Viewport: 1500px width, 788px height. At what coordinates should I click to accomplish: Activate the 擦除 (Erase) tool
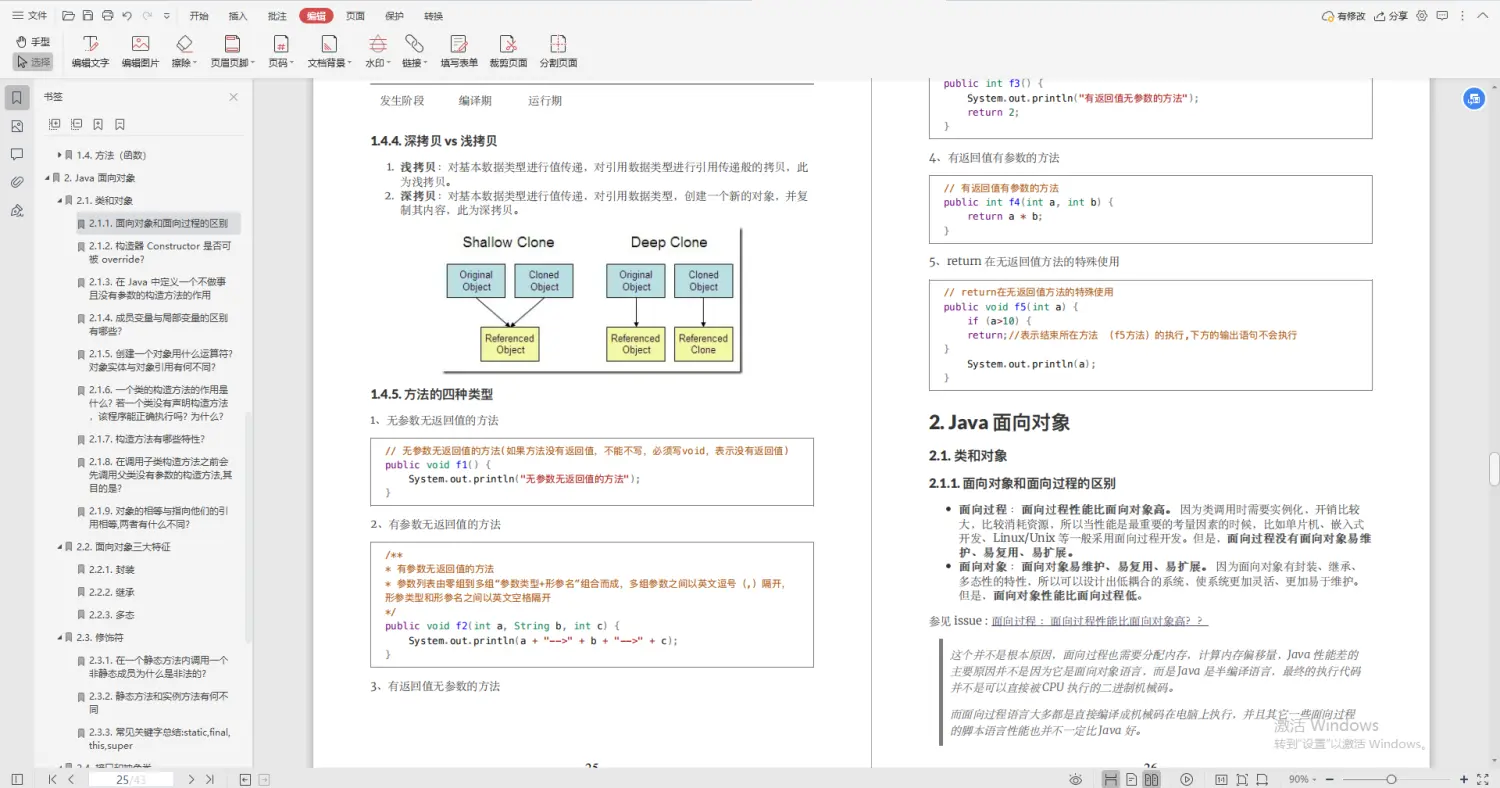(x=183, y=52)
